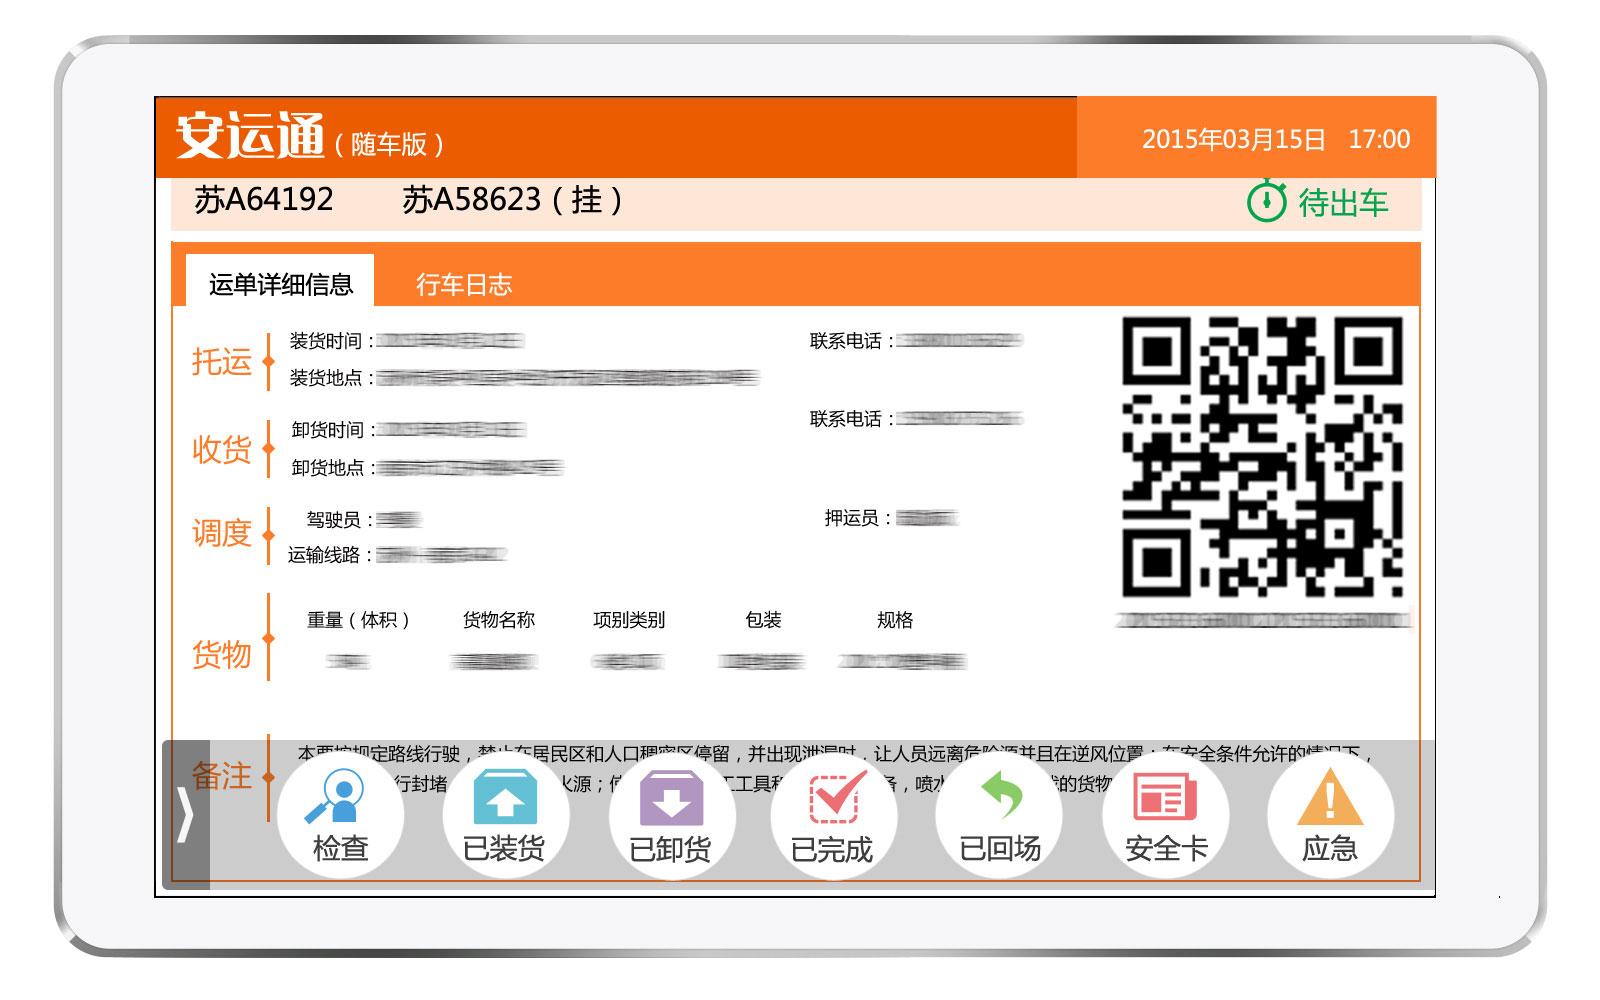Screen dimensions: 1600x1000
Task: Select the 已完成 completed icon
Action: tap(833, 815)
